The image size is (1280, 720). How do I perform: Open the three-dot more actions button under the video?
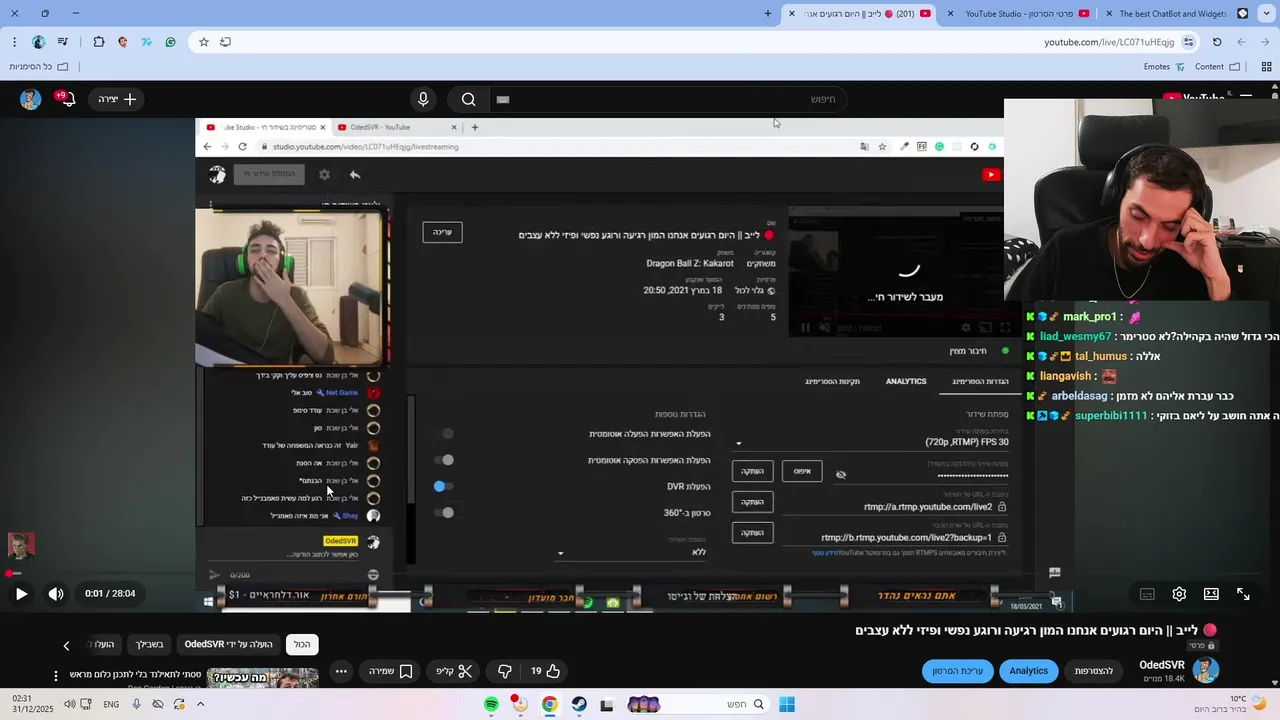341,671
